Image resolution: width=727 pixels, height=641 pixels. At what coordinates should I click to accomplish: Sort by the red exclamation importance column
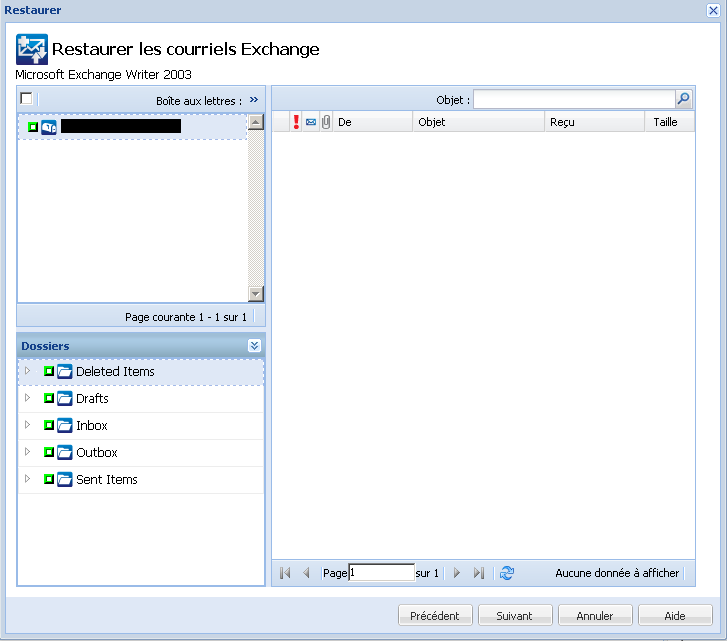(x=296, y=122)
